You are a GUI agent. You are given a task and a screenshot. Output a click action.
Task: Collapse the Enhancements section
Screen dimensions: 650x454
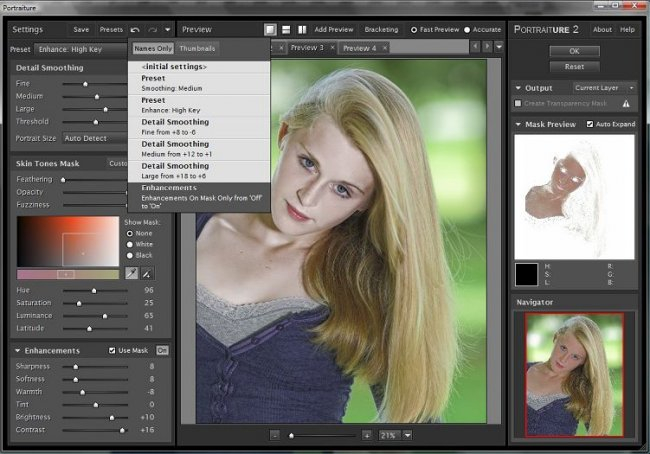pyautogui.click(x=19, y=351)
